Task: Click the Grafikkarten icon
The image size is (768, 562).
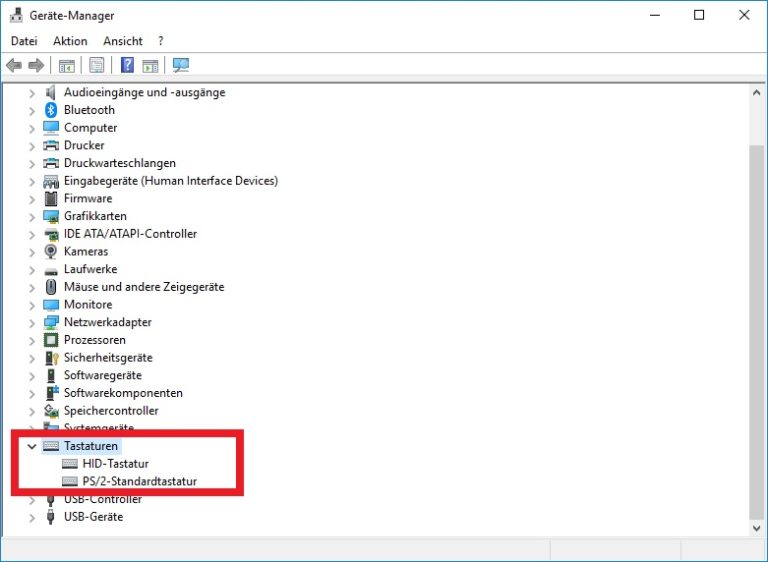Action: [x=51, y=216]
